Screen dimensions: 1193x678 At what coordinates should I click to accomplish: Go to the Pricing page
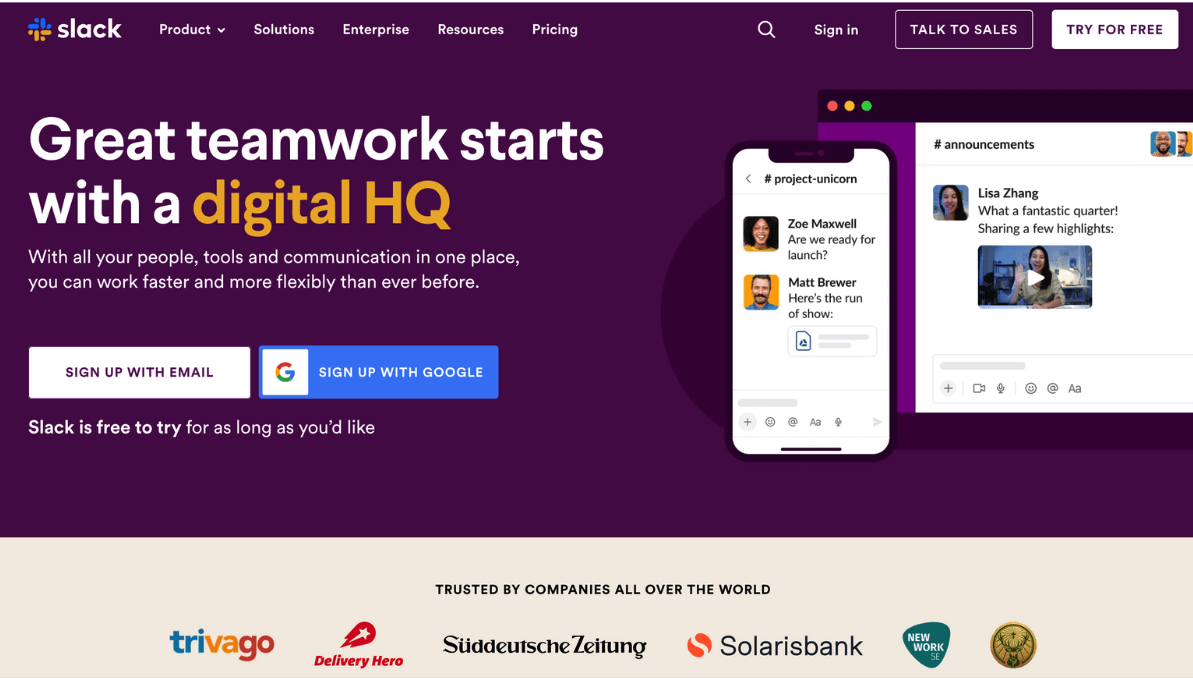click(x=555, y=30)
